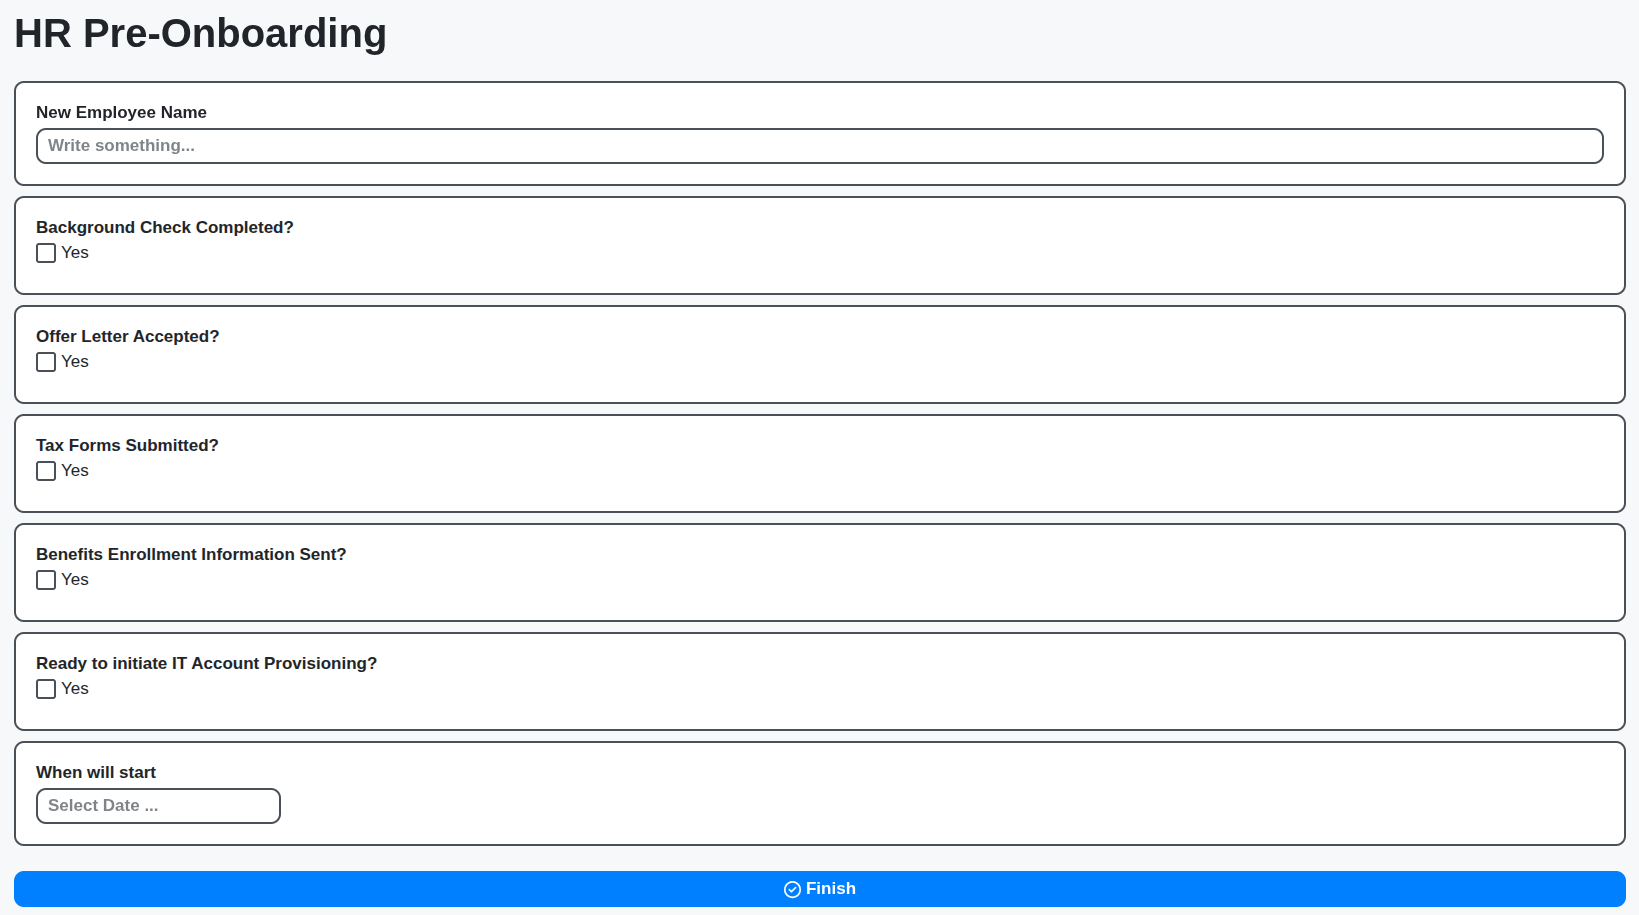This screenshot has width=1639, height=915.
Task: Click the HR Pre-Onboarding heading
Action: pyautogui.click(x=200, y=33)
